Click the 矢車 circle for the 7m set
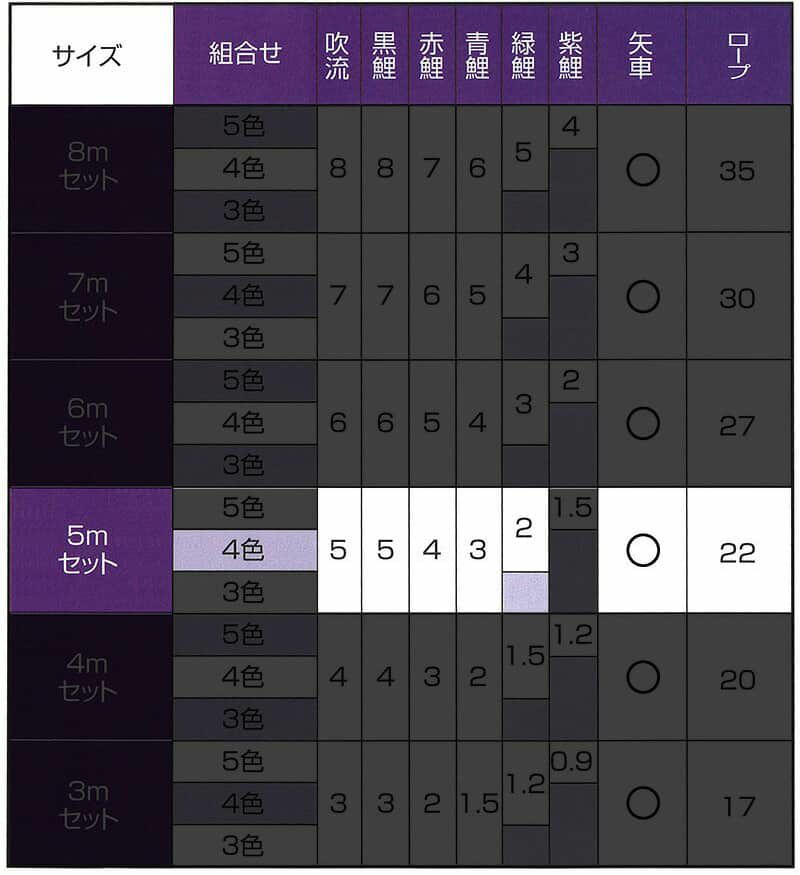 click(x=642, y=297)
